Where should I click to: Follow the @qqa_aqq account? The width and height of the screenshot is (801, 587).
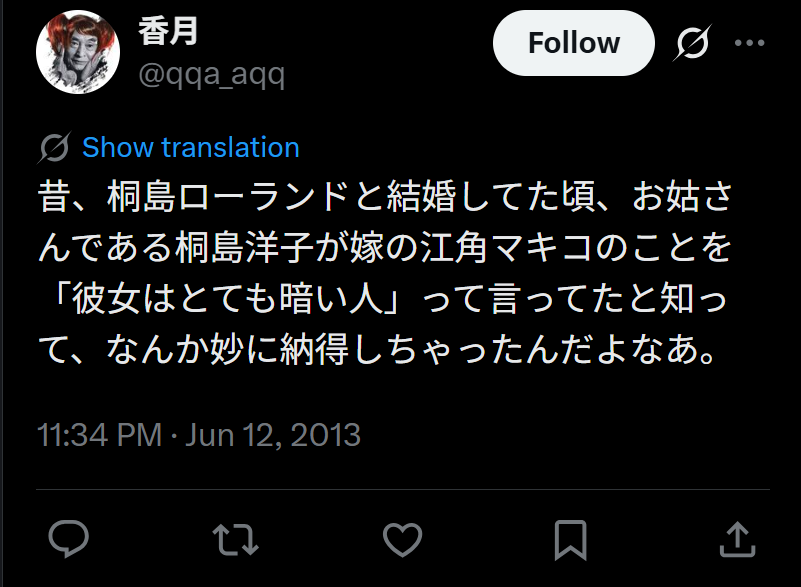(573, 44)
